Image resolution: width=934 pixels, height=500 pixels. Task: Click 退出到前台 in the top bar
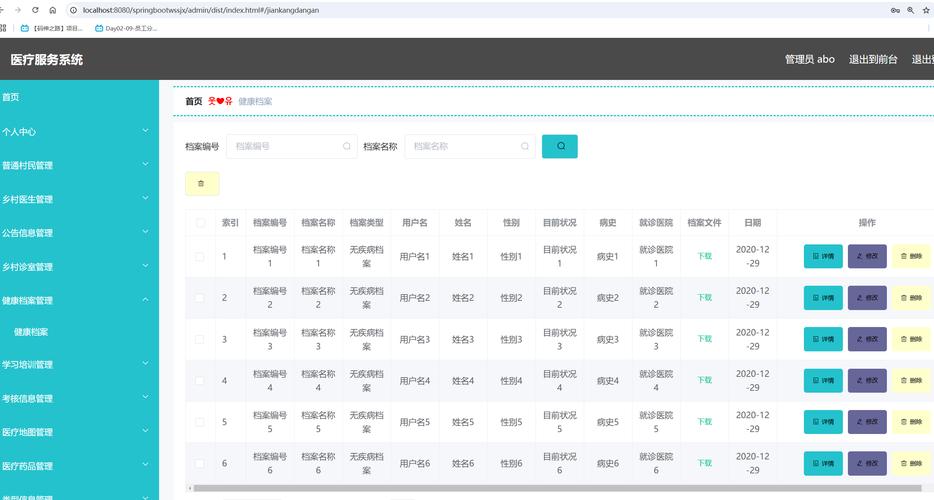point(873,59)
